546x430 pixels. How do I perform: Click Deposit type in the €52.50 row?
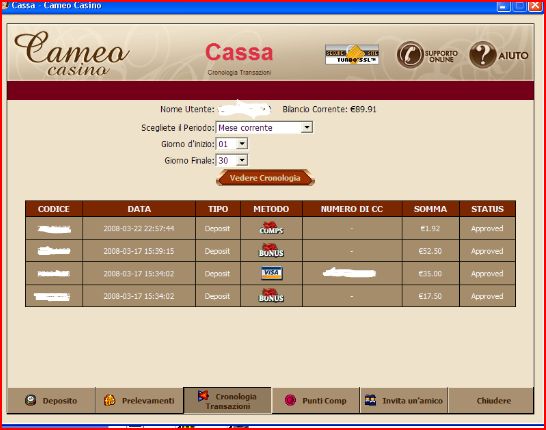click(x=217, y=251)
